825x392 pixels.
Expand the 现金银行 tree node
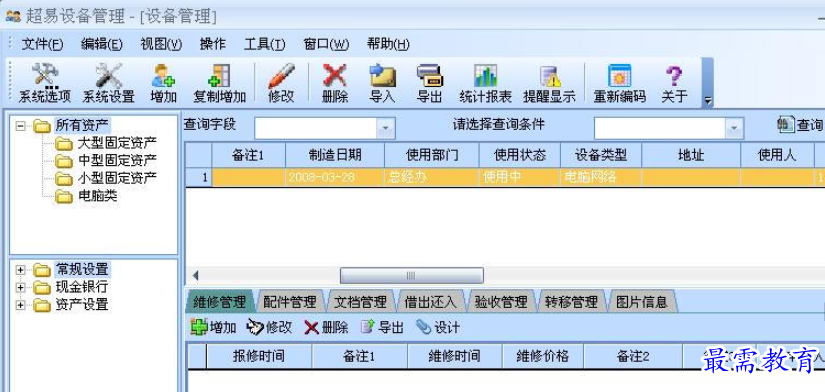pos(21,287)
